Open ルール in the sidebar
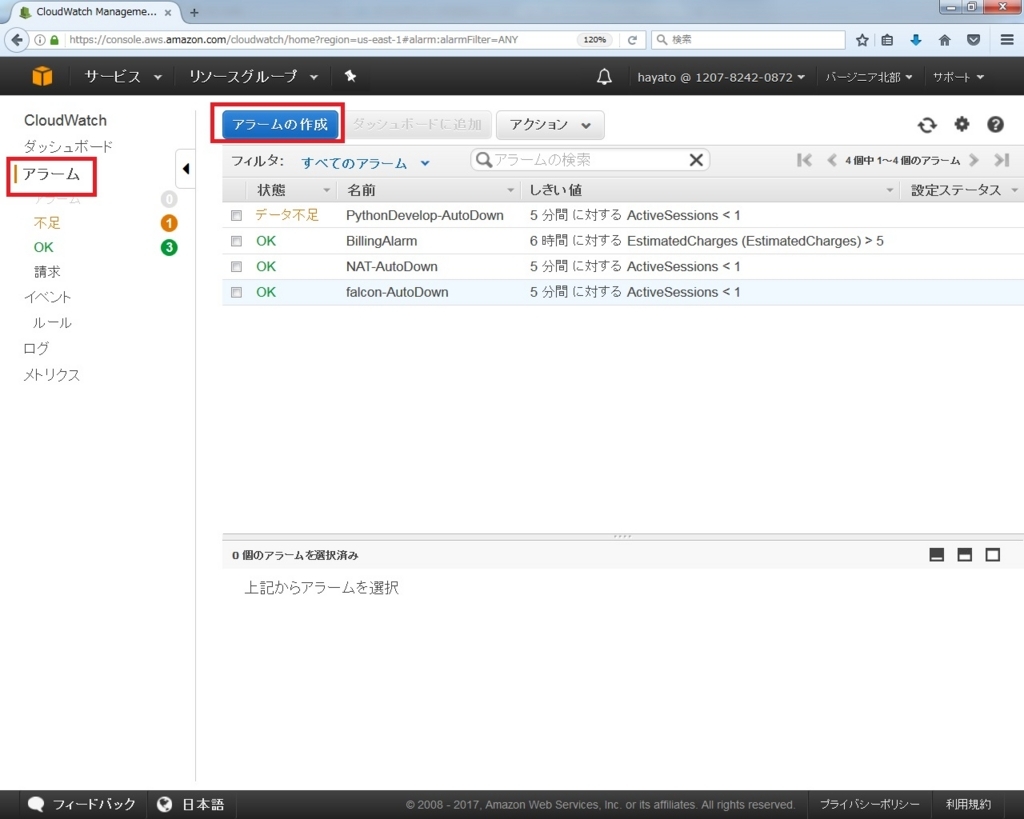 [52, 323]
